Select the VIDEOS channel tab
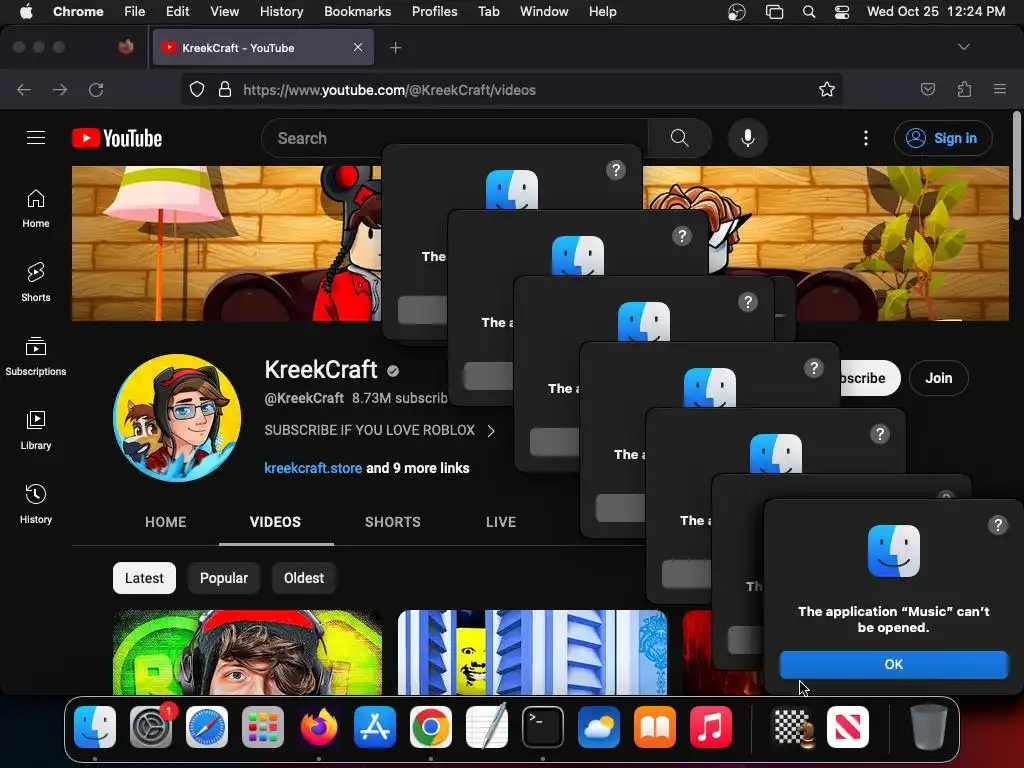 (x=276, y=522)
